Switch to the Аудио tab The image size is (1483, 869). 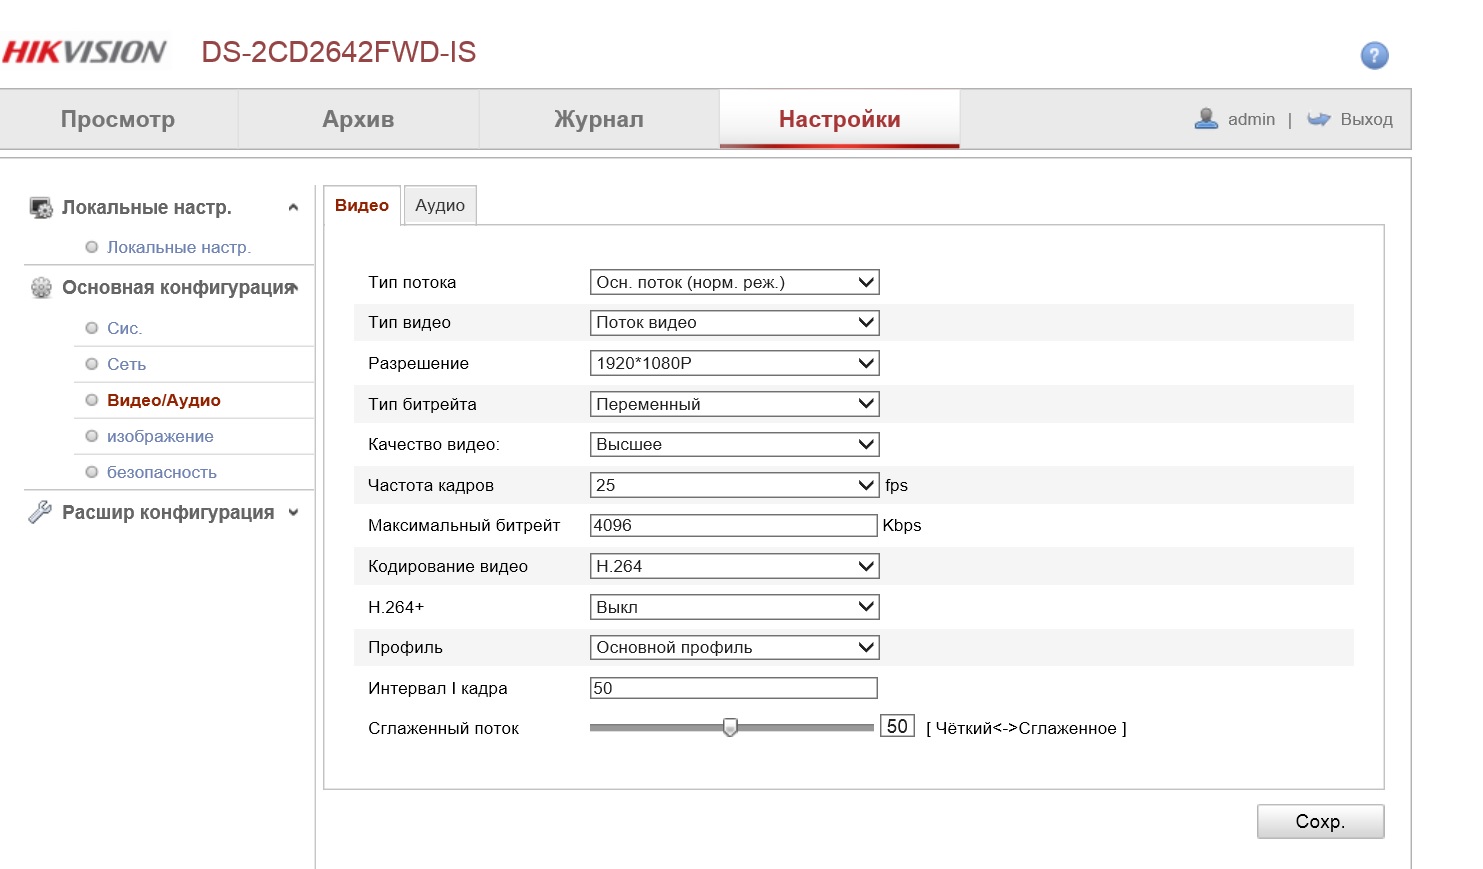point(440,205)
